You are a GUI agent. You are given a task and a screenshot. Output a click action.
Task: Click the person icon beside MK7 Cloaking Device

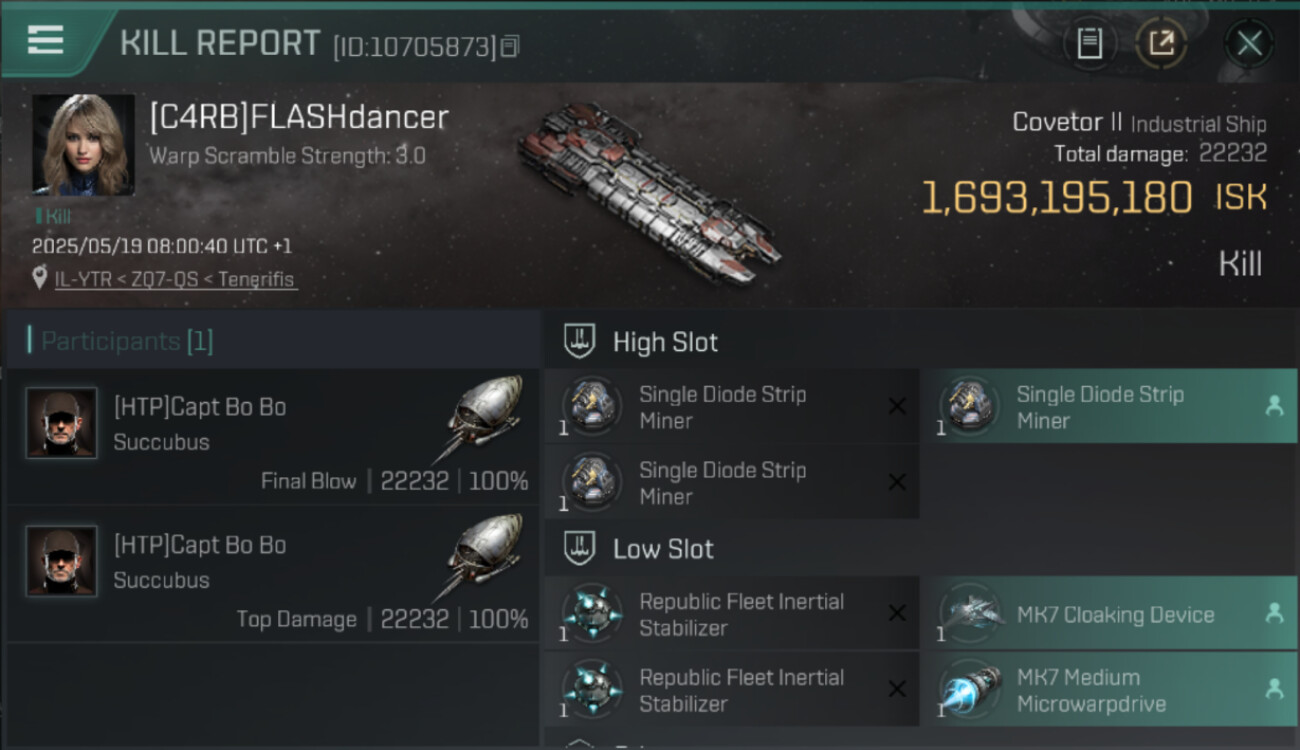(x=1274, y=614)
